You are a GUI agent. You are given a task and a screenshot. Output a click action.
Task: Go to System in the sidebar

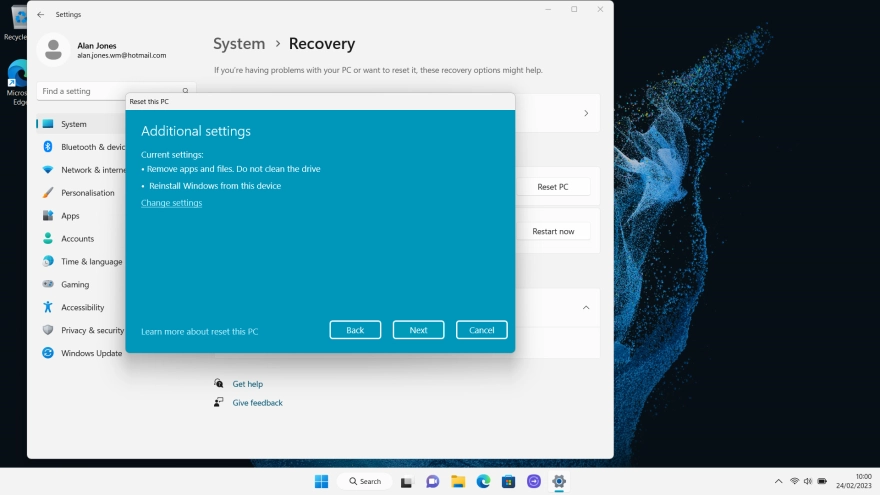click(x=74, y=124)
